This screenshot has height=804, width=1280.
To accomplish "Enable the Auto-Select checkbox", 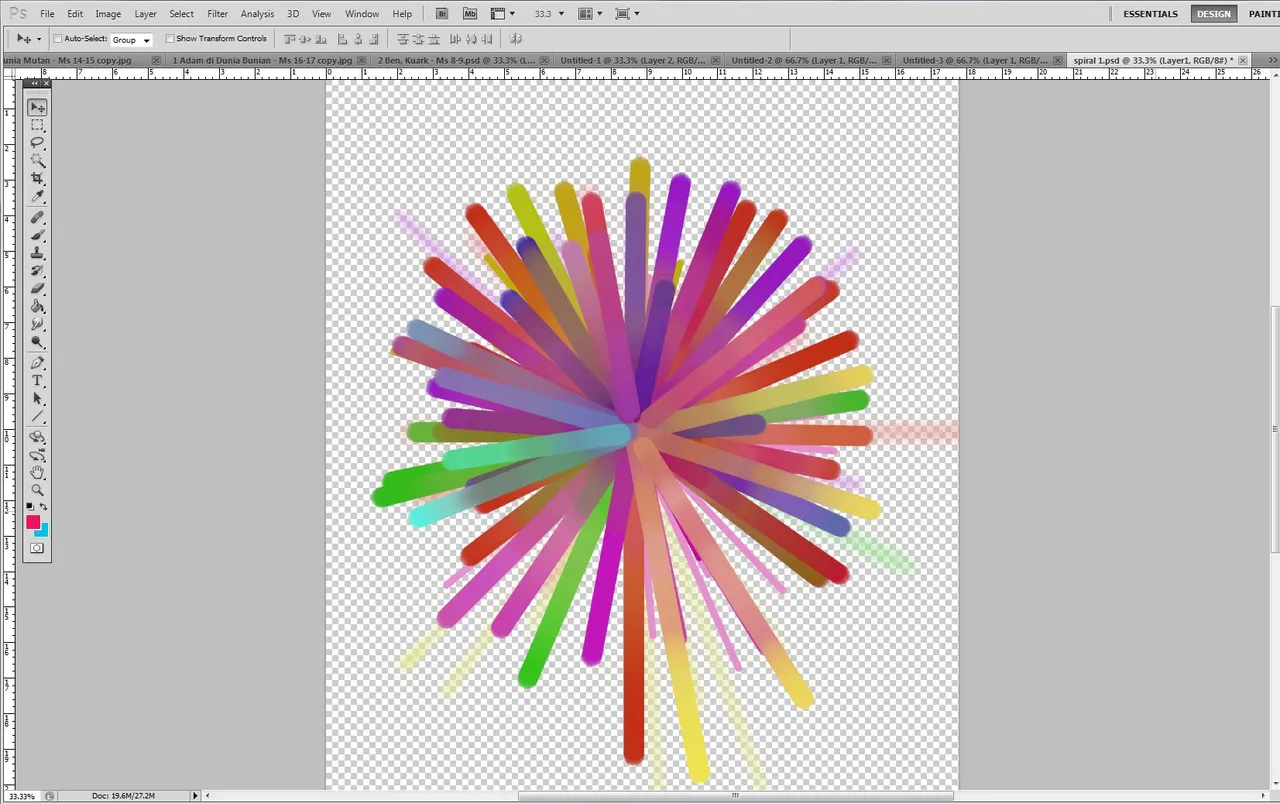I will 57,39.
